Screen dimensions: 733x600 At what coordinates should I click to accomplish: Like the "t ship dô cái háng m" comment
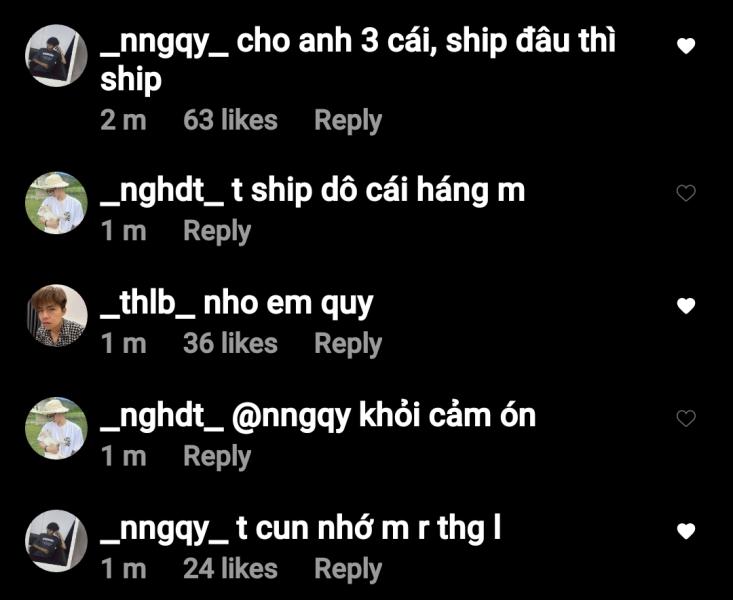click(686, 193)
